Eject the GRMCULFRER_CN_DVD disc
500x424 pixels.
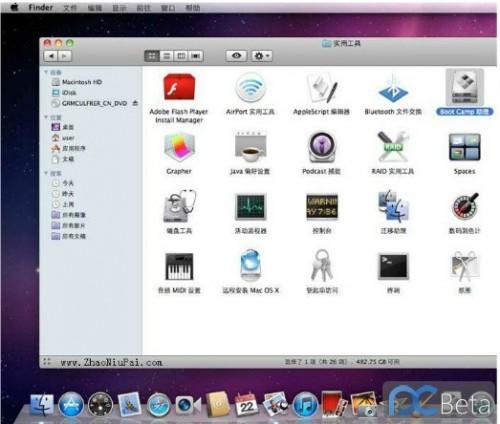[135, 103]
